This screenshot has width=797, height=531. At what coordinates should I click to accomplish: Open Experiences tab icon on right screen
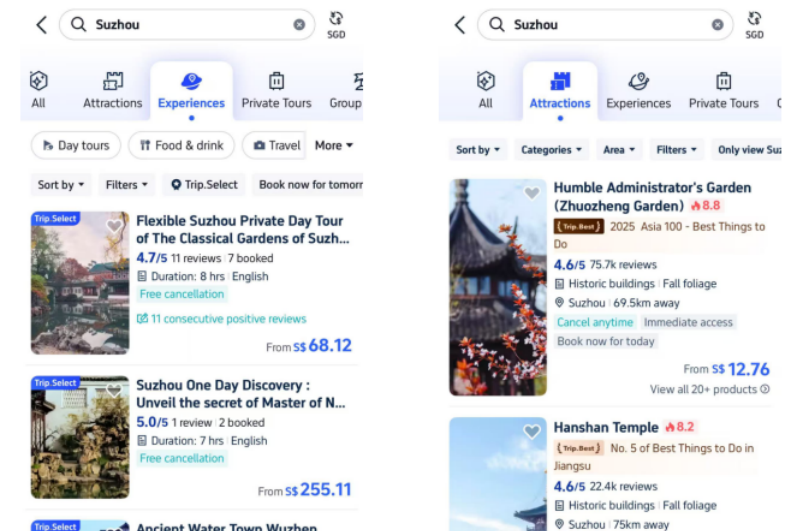(638, 81)
